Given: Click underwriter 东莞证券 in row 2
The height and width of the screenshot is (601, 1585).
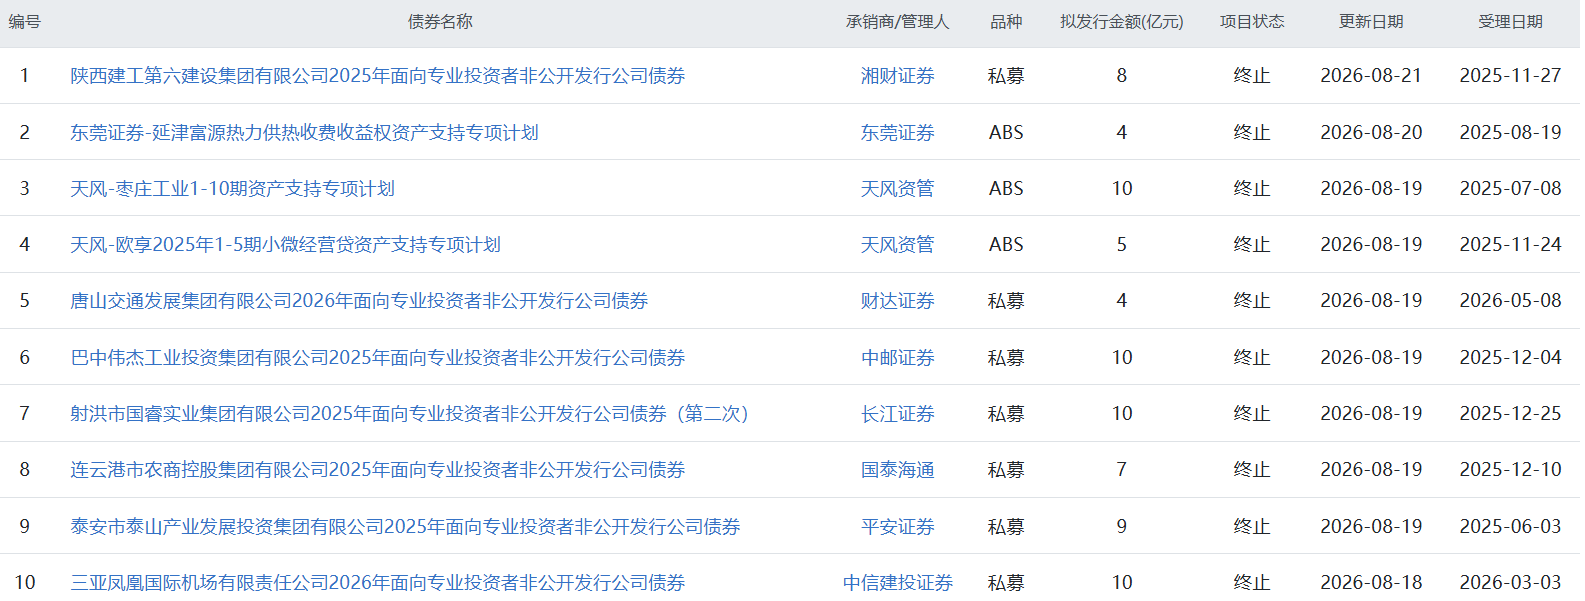Looking at the screenshot, I should [x=897, y=132].
